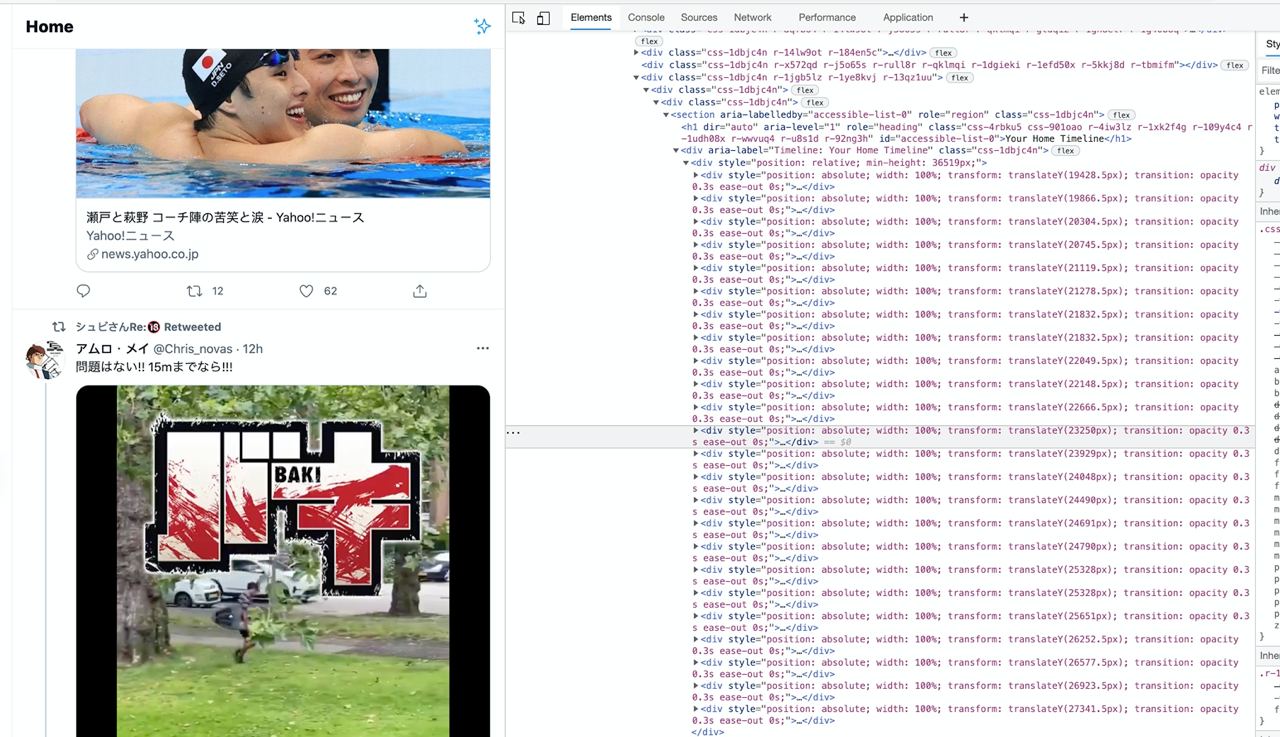
Task: Reply to the Yahoo news tweet
Action: click(x=83, y=291)
